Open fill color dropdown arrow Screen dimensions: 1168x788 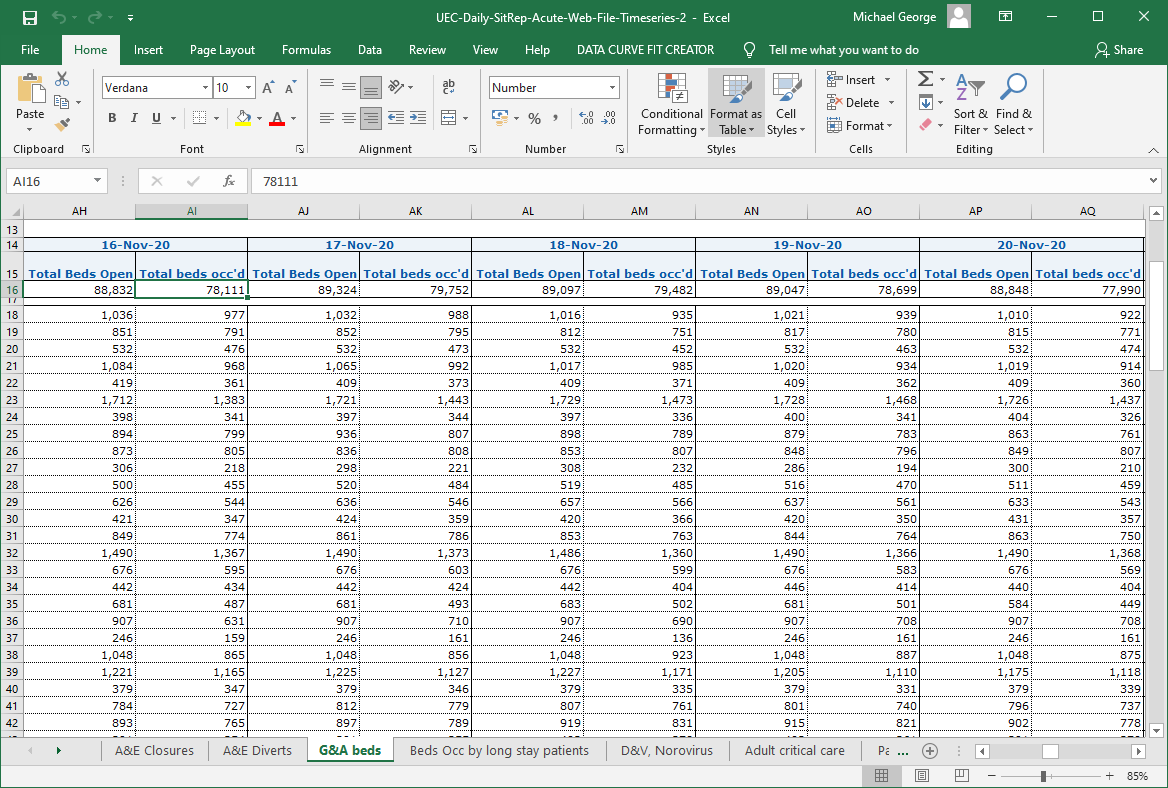click(x=259, y=118)
